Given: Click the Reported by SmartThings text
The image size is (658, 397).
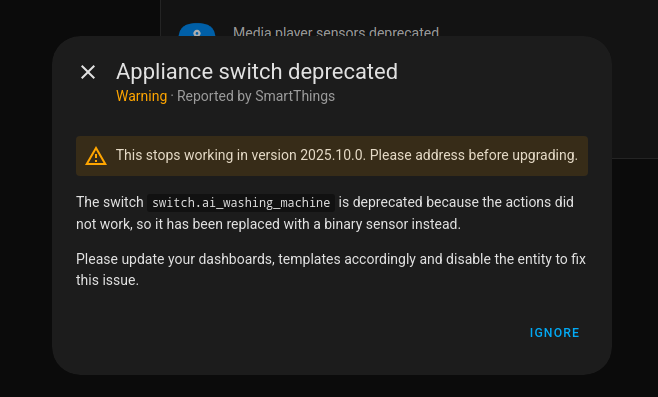Looking at the screenshot, I should (256, 96).
